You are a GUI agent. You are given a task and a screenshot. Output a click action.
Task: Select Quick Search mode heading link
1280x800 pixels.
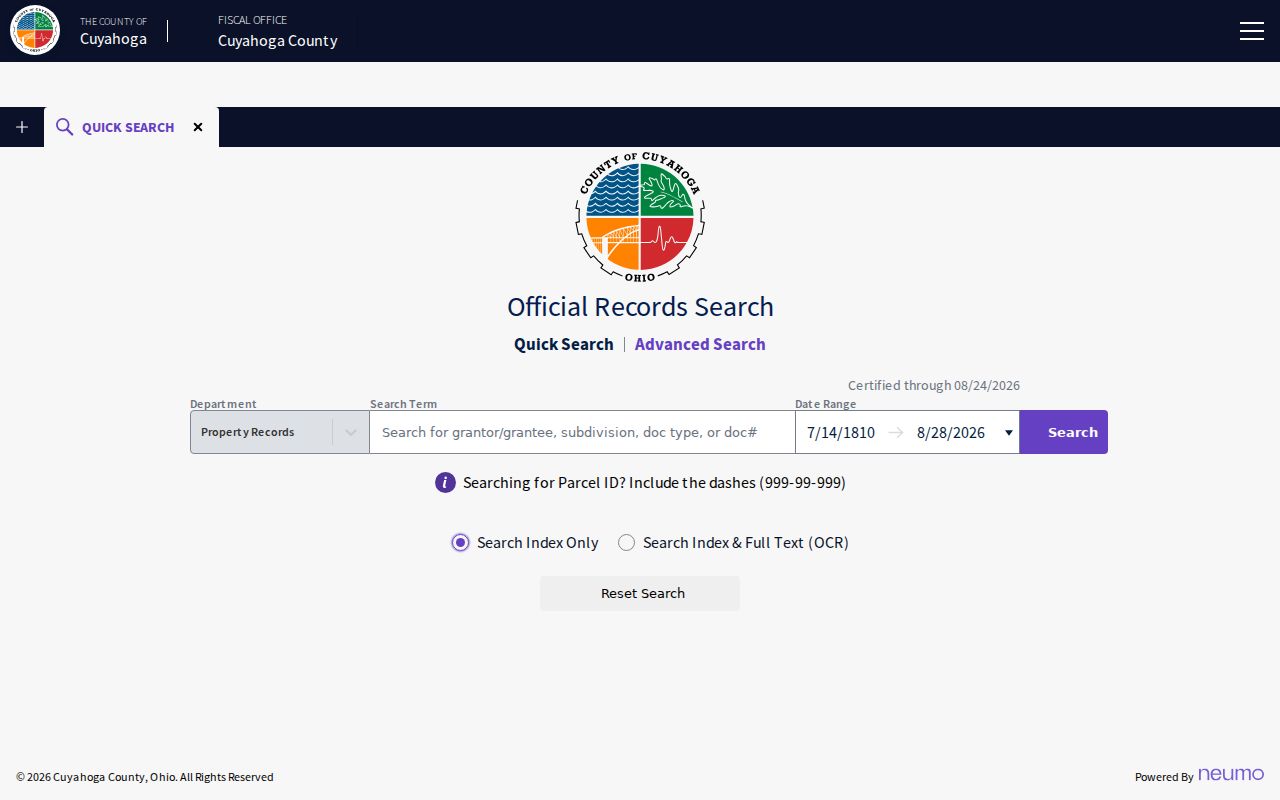pos(564,344)
